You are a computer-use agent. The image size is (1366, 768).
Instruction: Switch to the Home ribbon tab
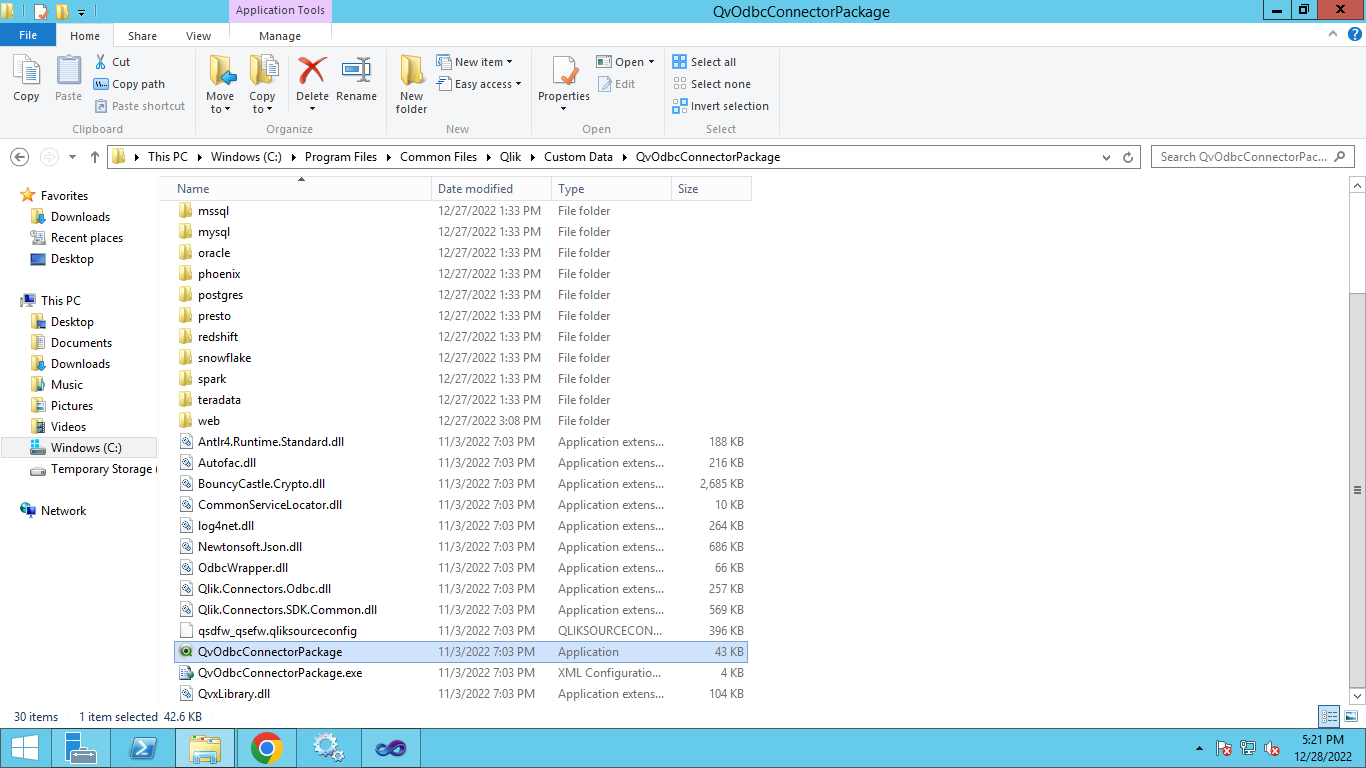(85, 36)
